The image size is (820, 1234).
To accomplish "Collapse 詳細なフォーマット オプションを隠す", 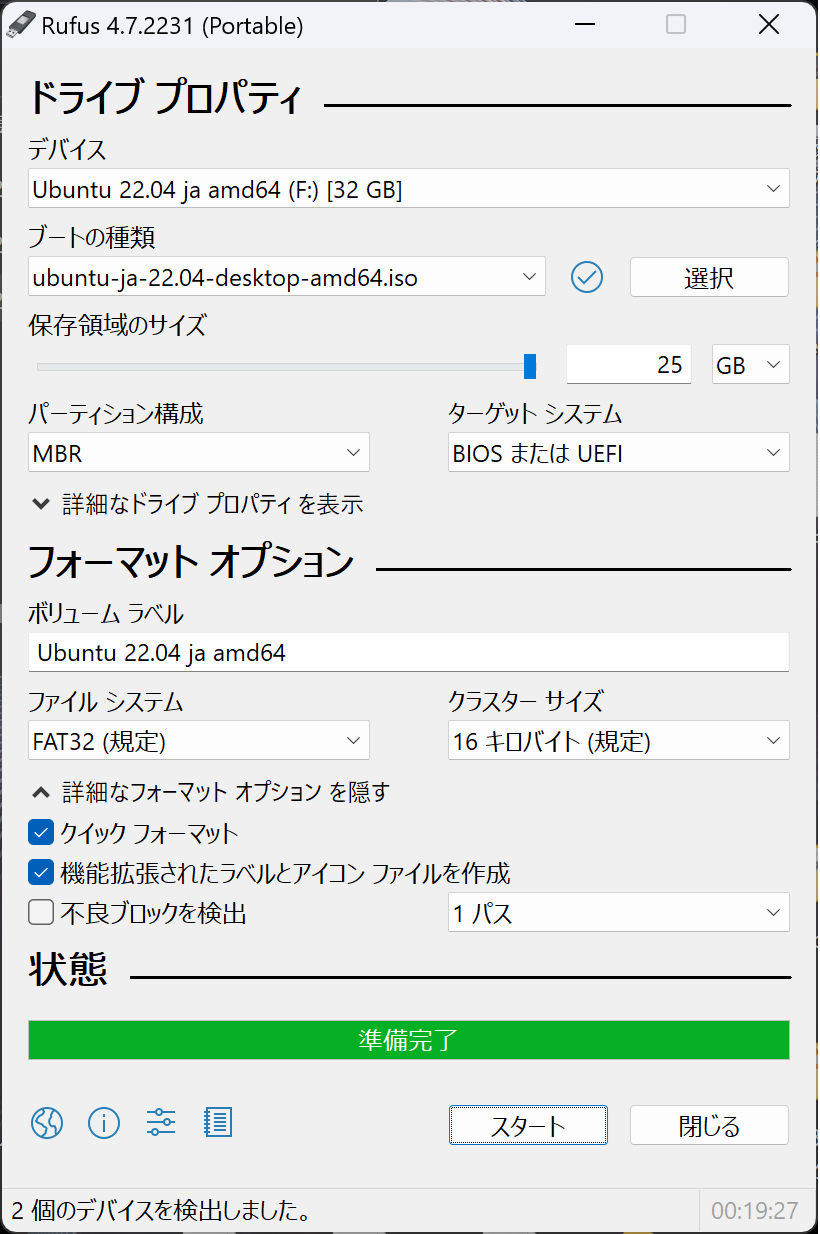I will [x=210, y=792].
